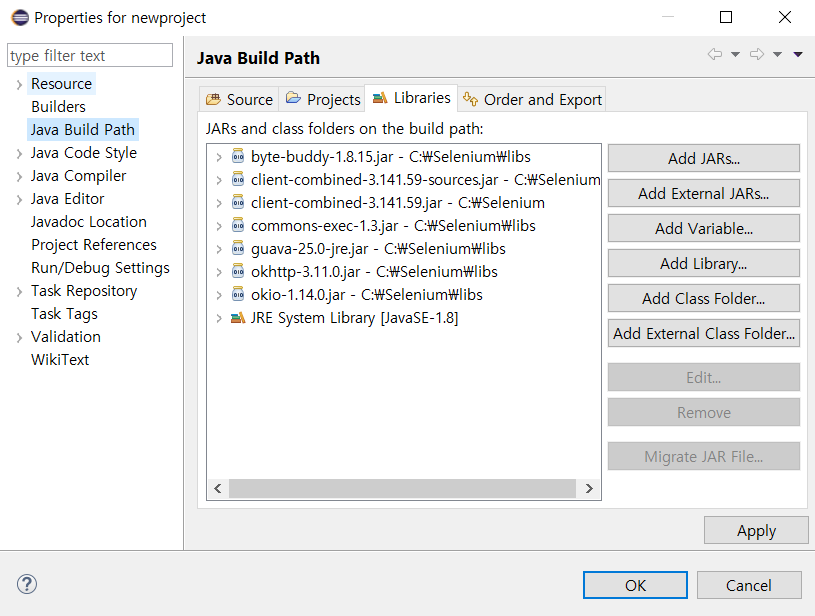Select Builders in the tree
This screenshot has height=616, width=815.
58,107
